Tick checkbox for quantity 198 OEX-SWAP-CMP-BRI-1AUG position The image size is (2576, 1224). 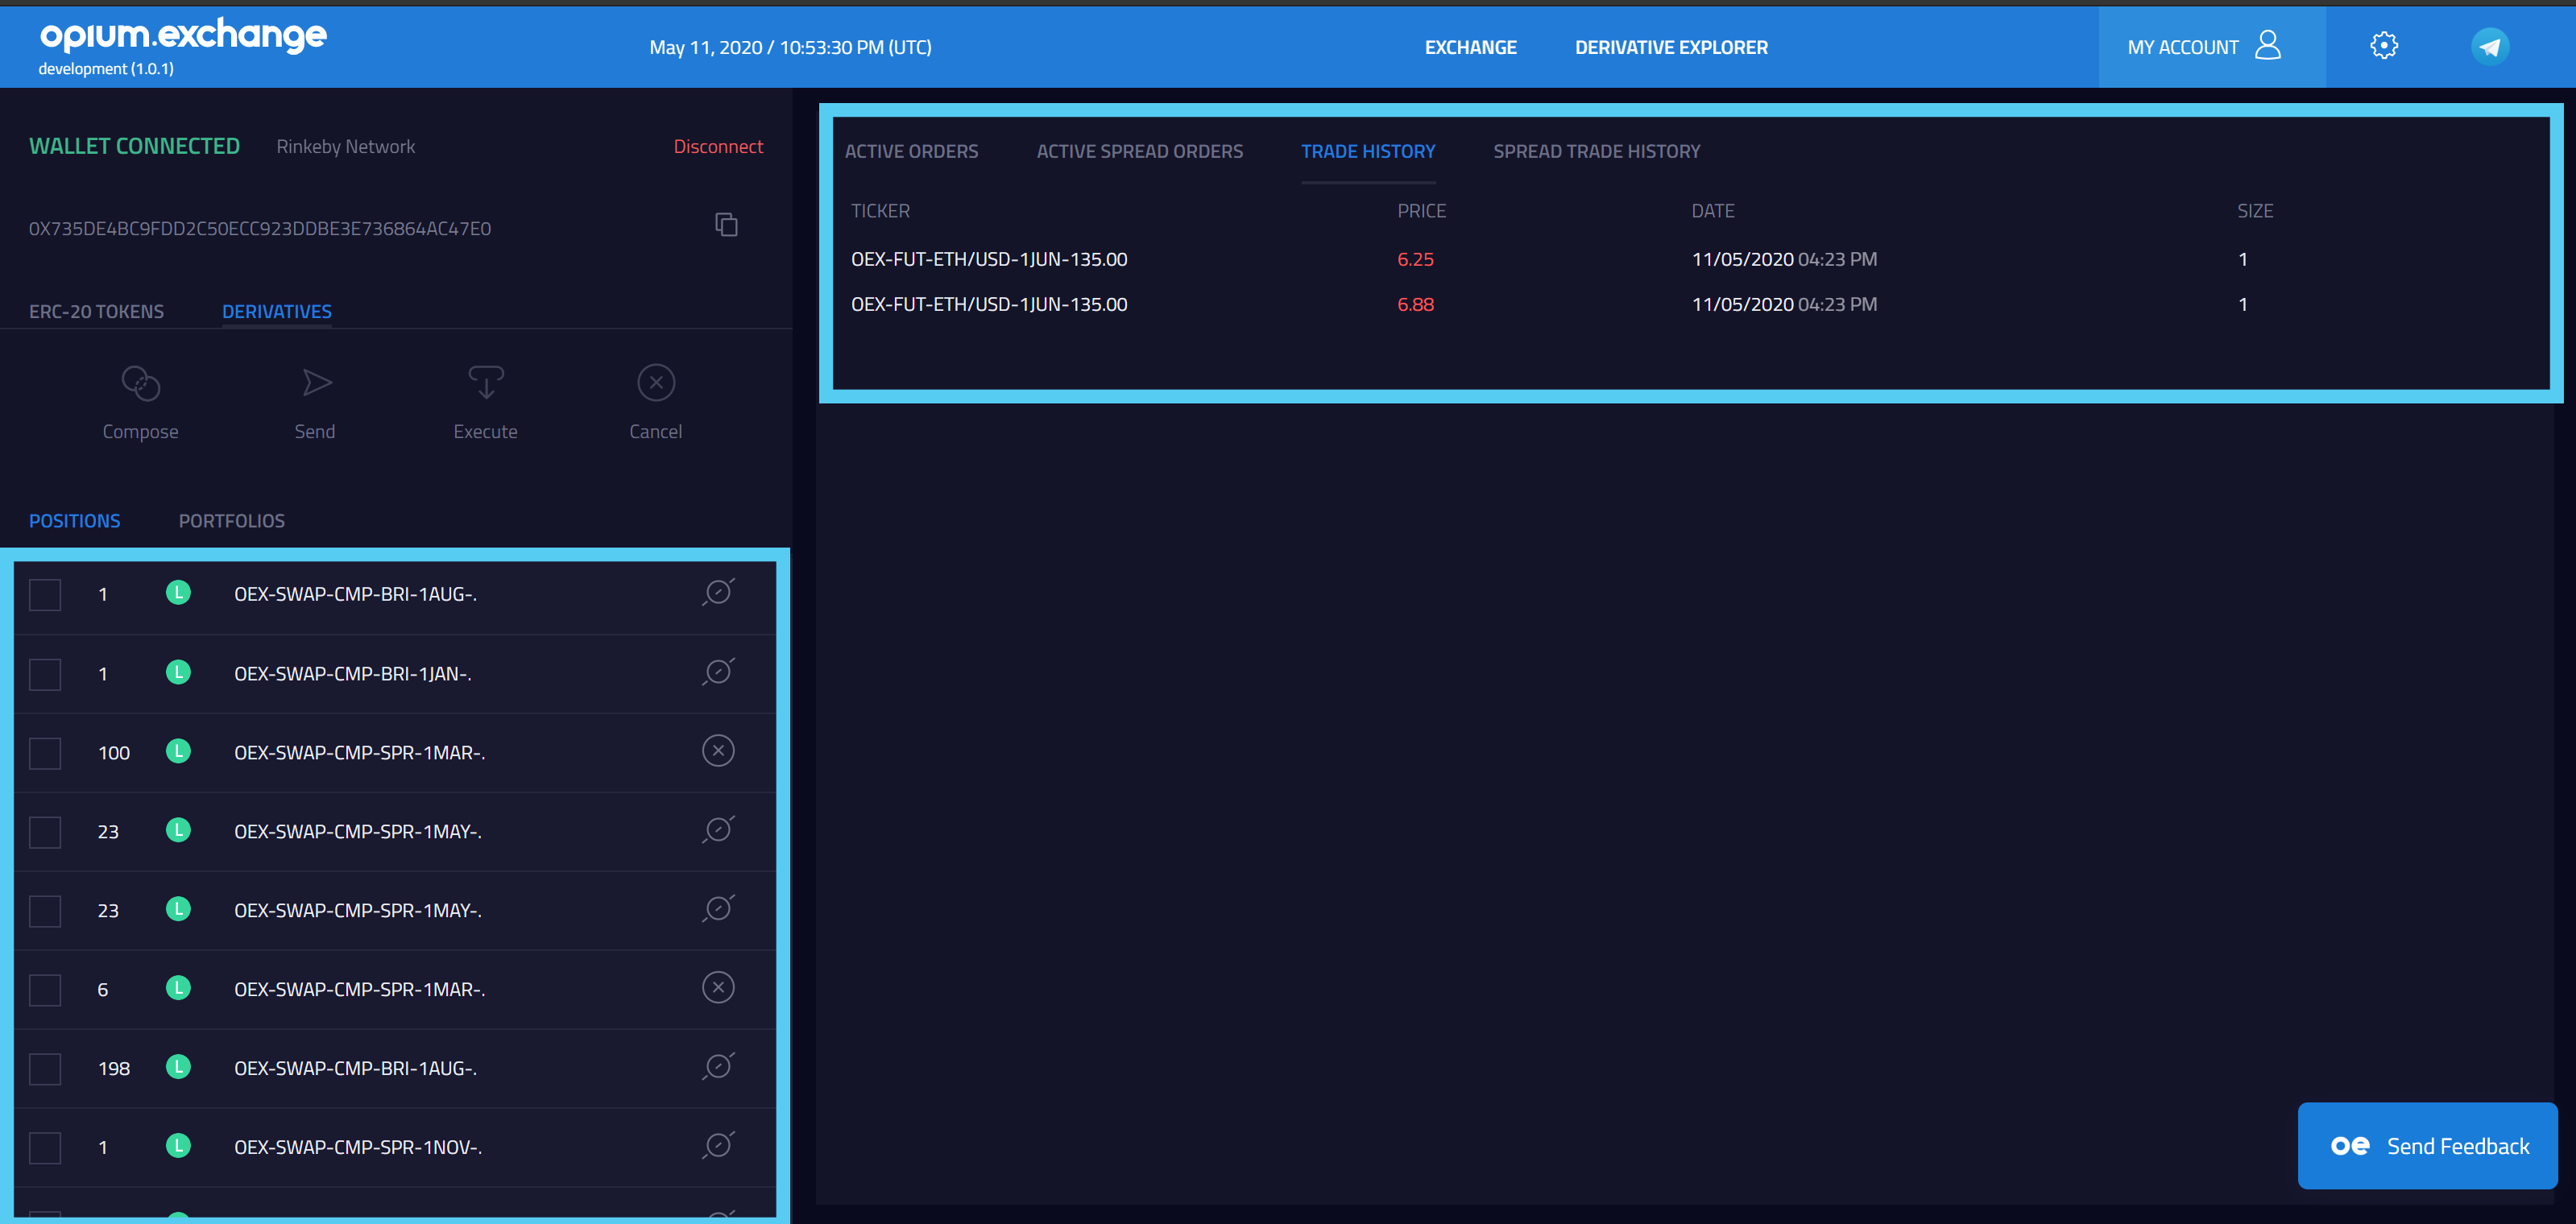[45, 1069]
